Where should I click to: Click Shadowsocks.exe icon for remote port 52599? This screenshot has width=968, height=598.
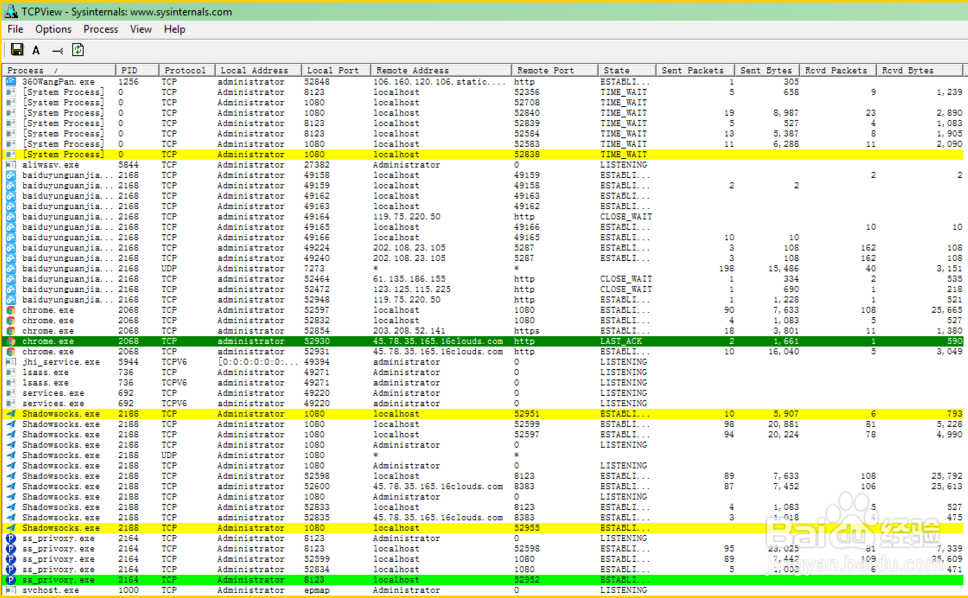pos(11,424)
